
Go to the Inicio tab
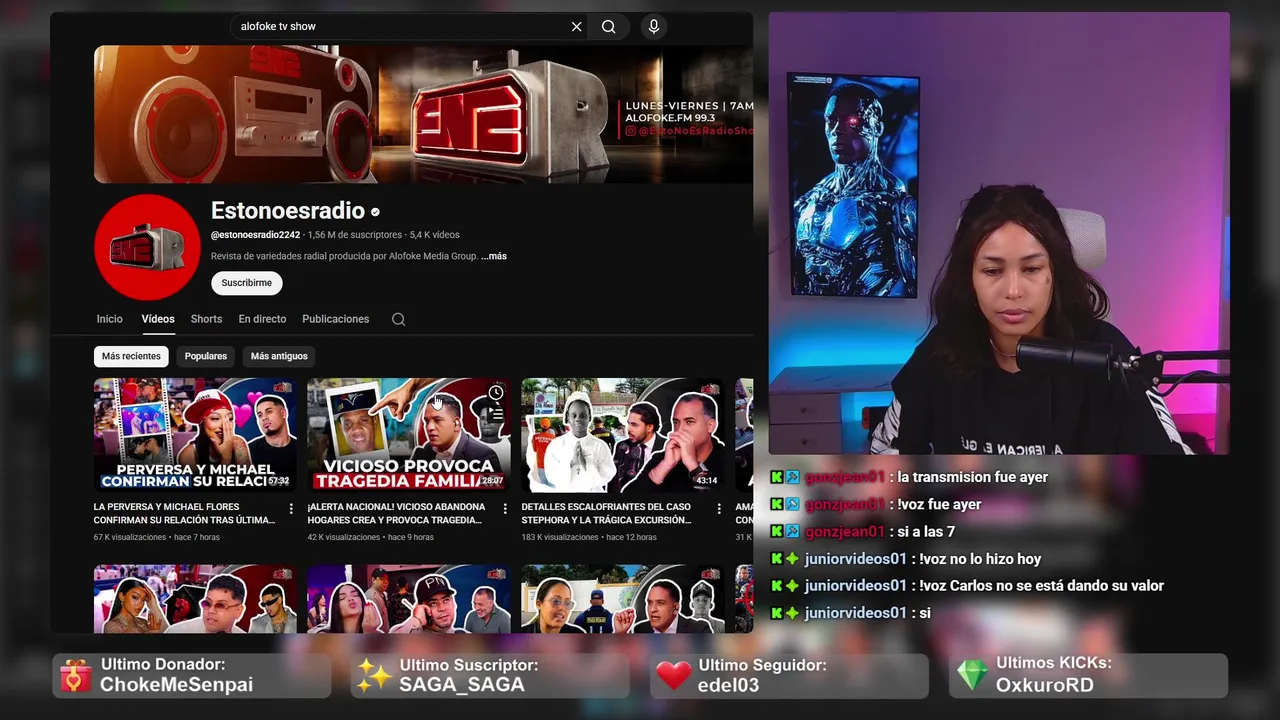[110, 319]
